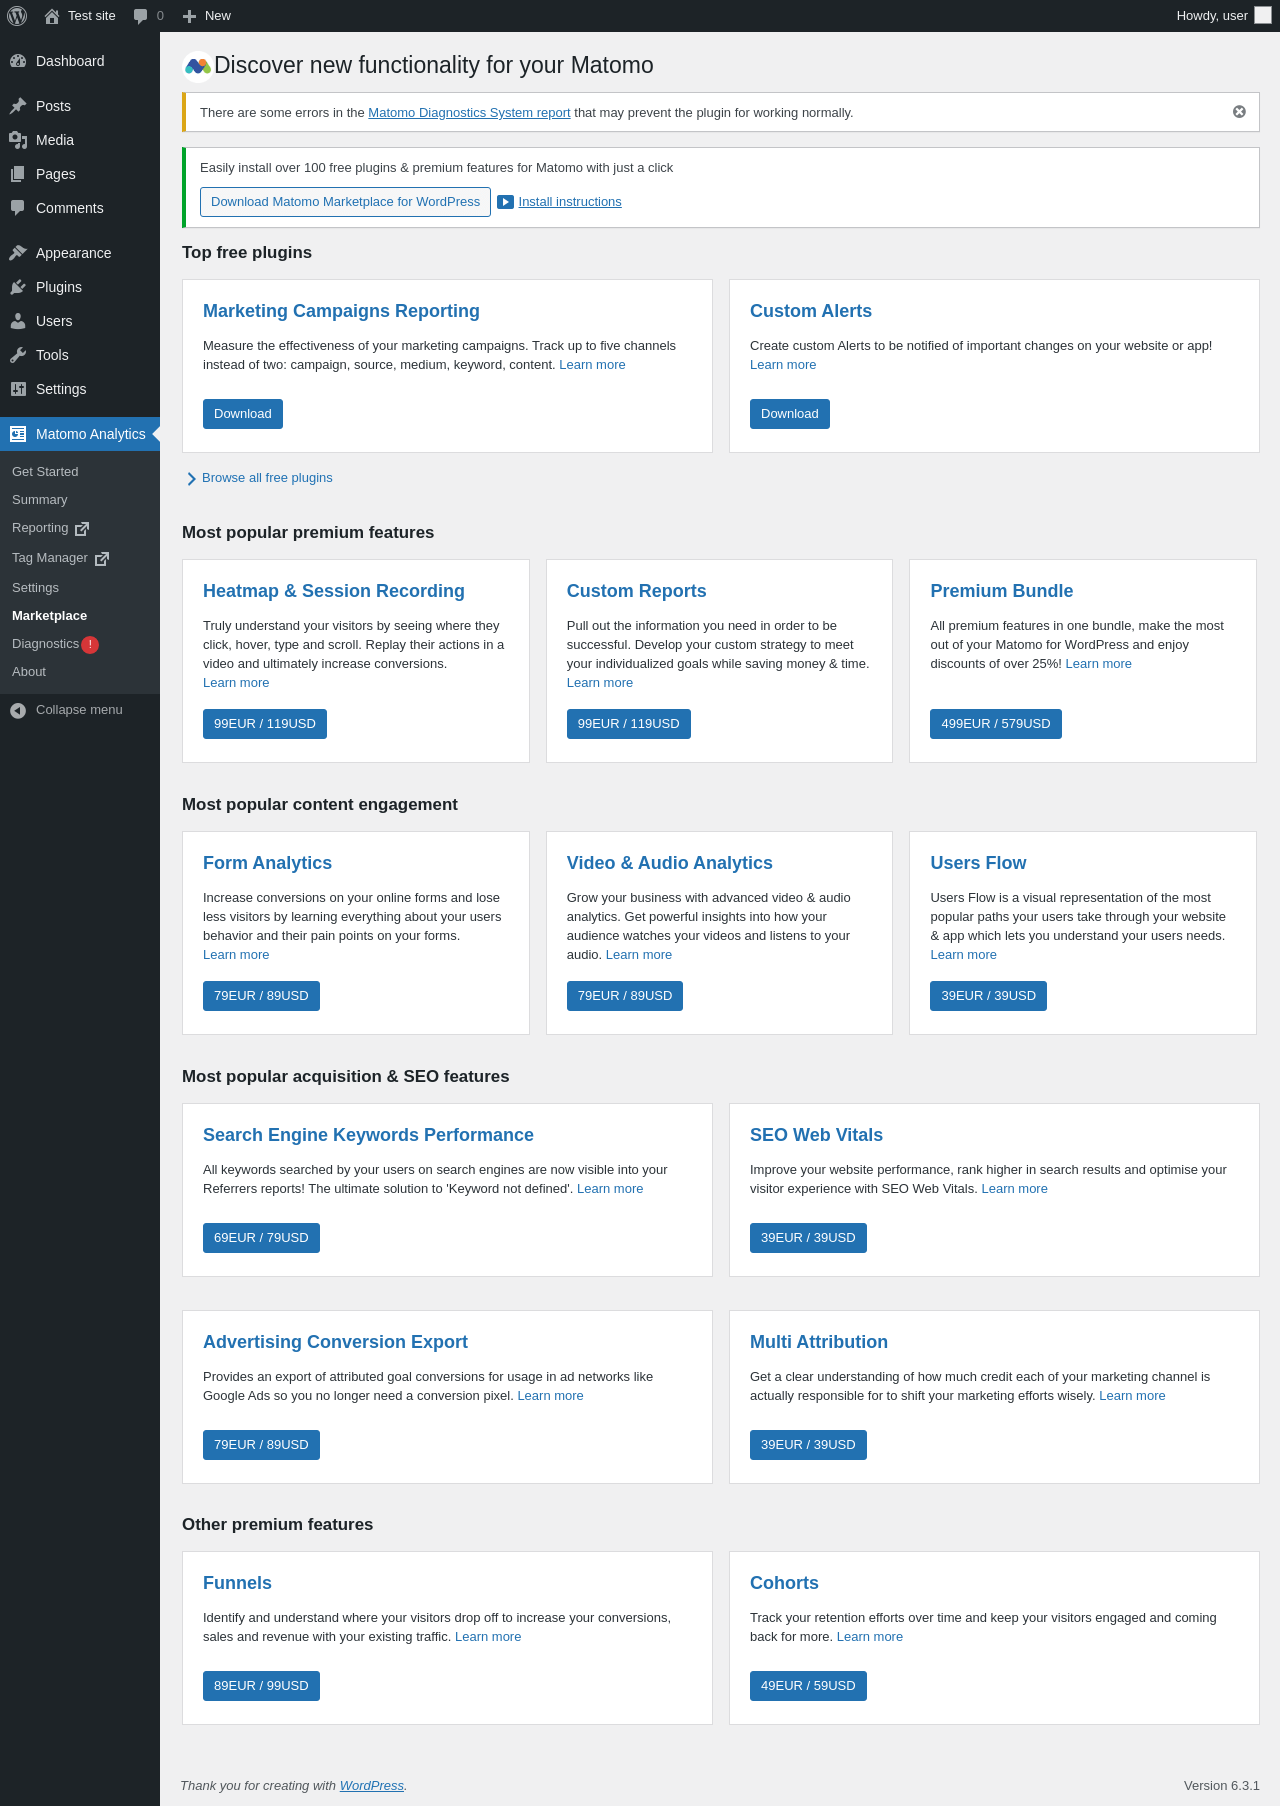Viewport: 1280px width, 1806px height.
Task: Expand Browse all free plugins chevron
Action: [191, 479]
